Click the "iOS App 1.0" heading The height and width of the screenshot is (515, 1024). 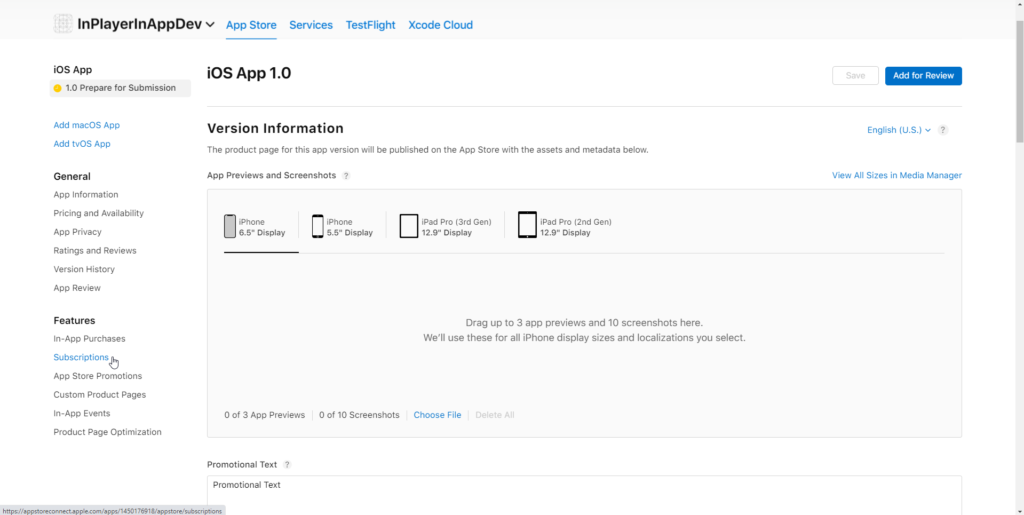pos(249,73)
